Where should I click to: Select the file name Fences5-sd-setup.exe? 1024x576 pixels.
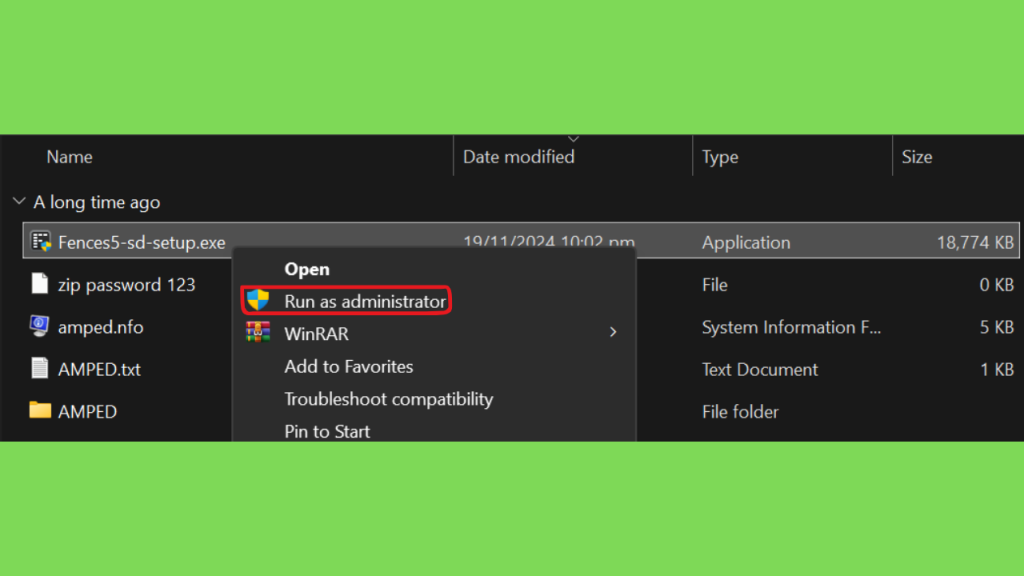(x=142, y=242)
